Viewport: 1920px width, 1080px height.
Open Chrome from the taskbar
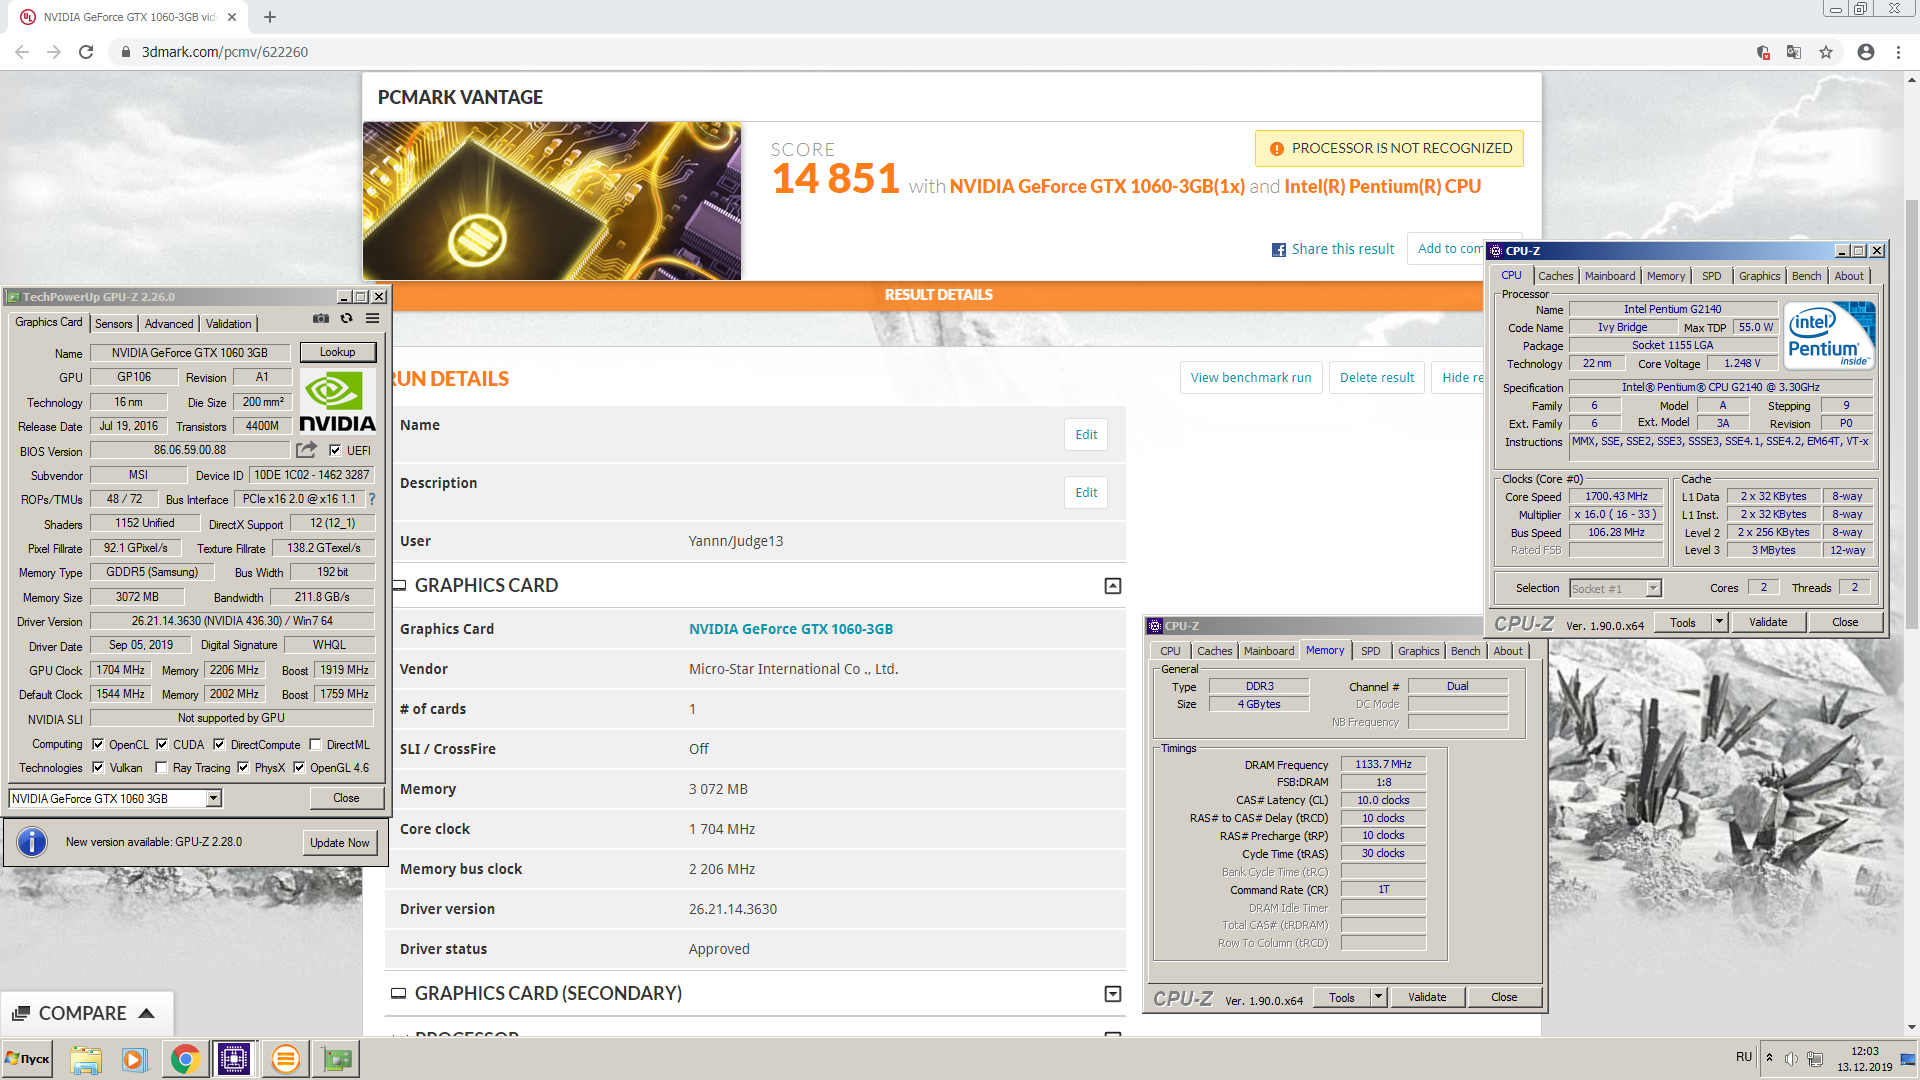(x=185, y=1059)
